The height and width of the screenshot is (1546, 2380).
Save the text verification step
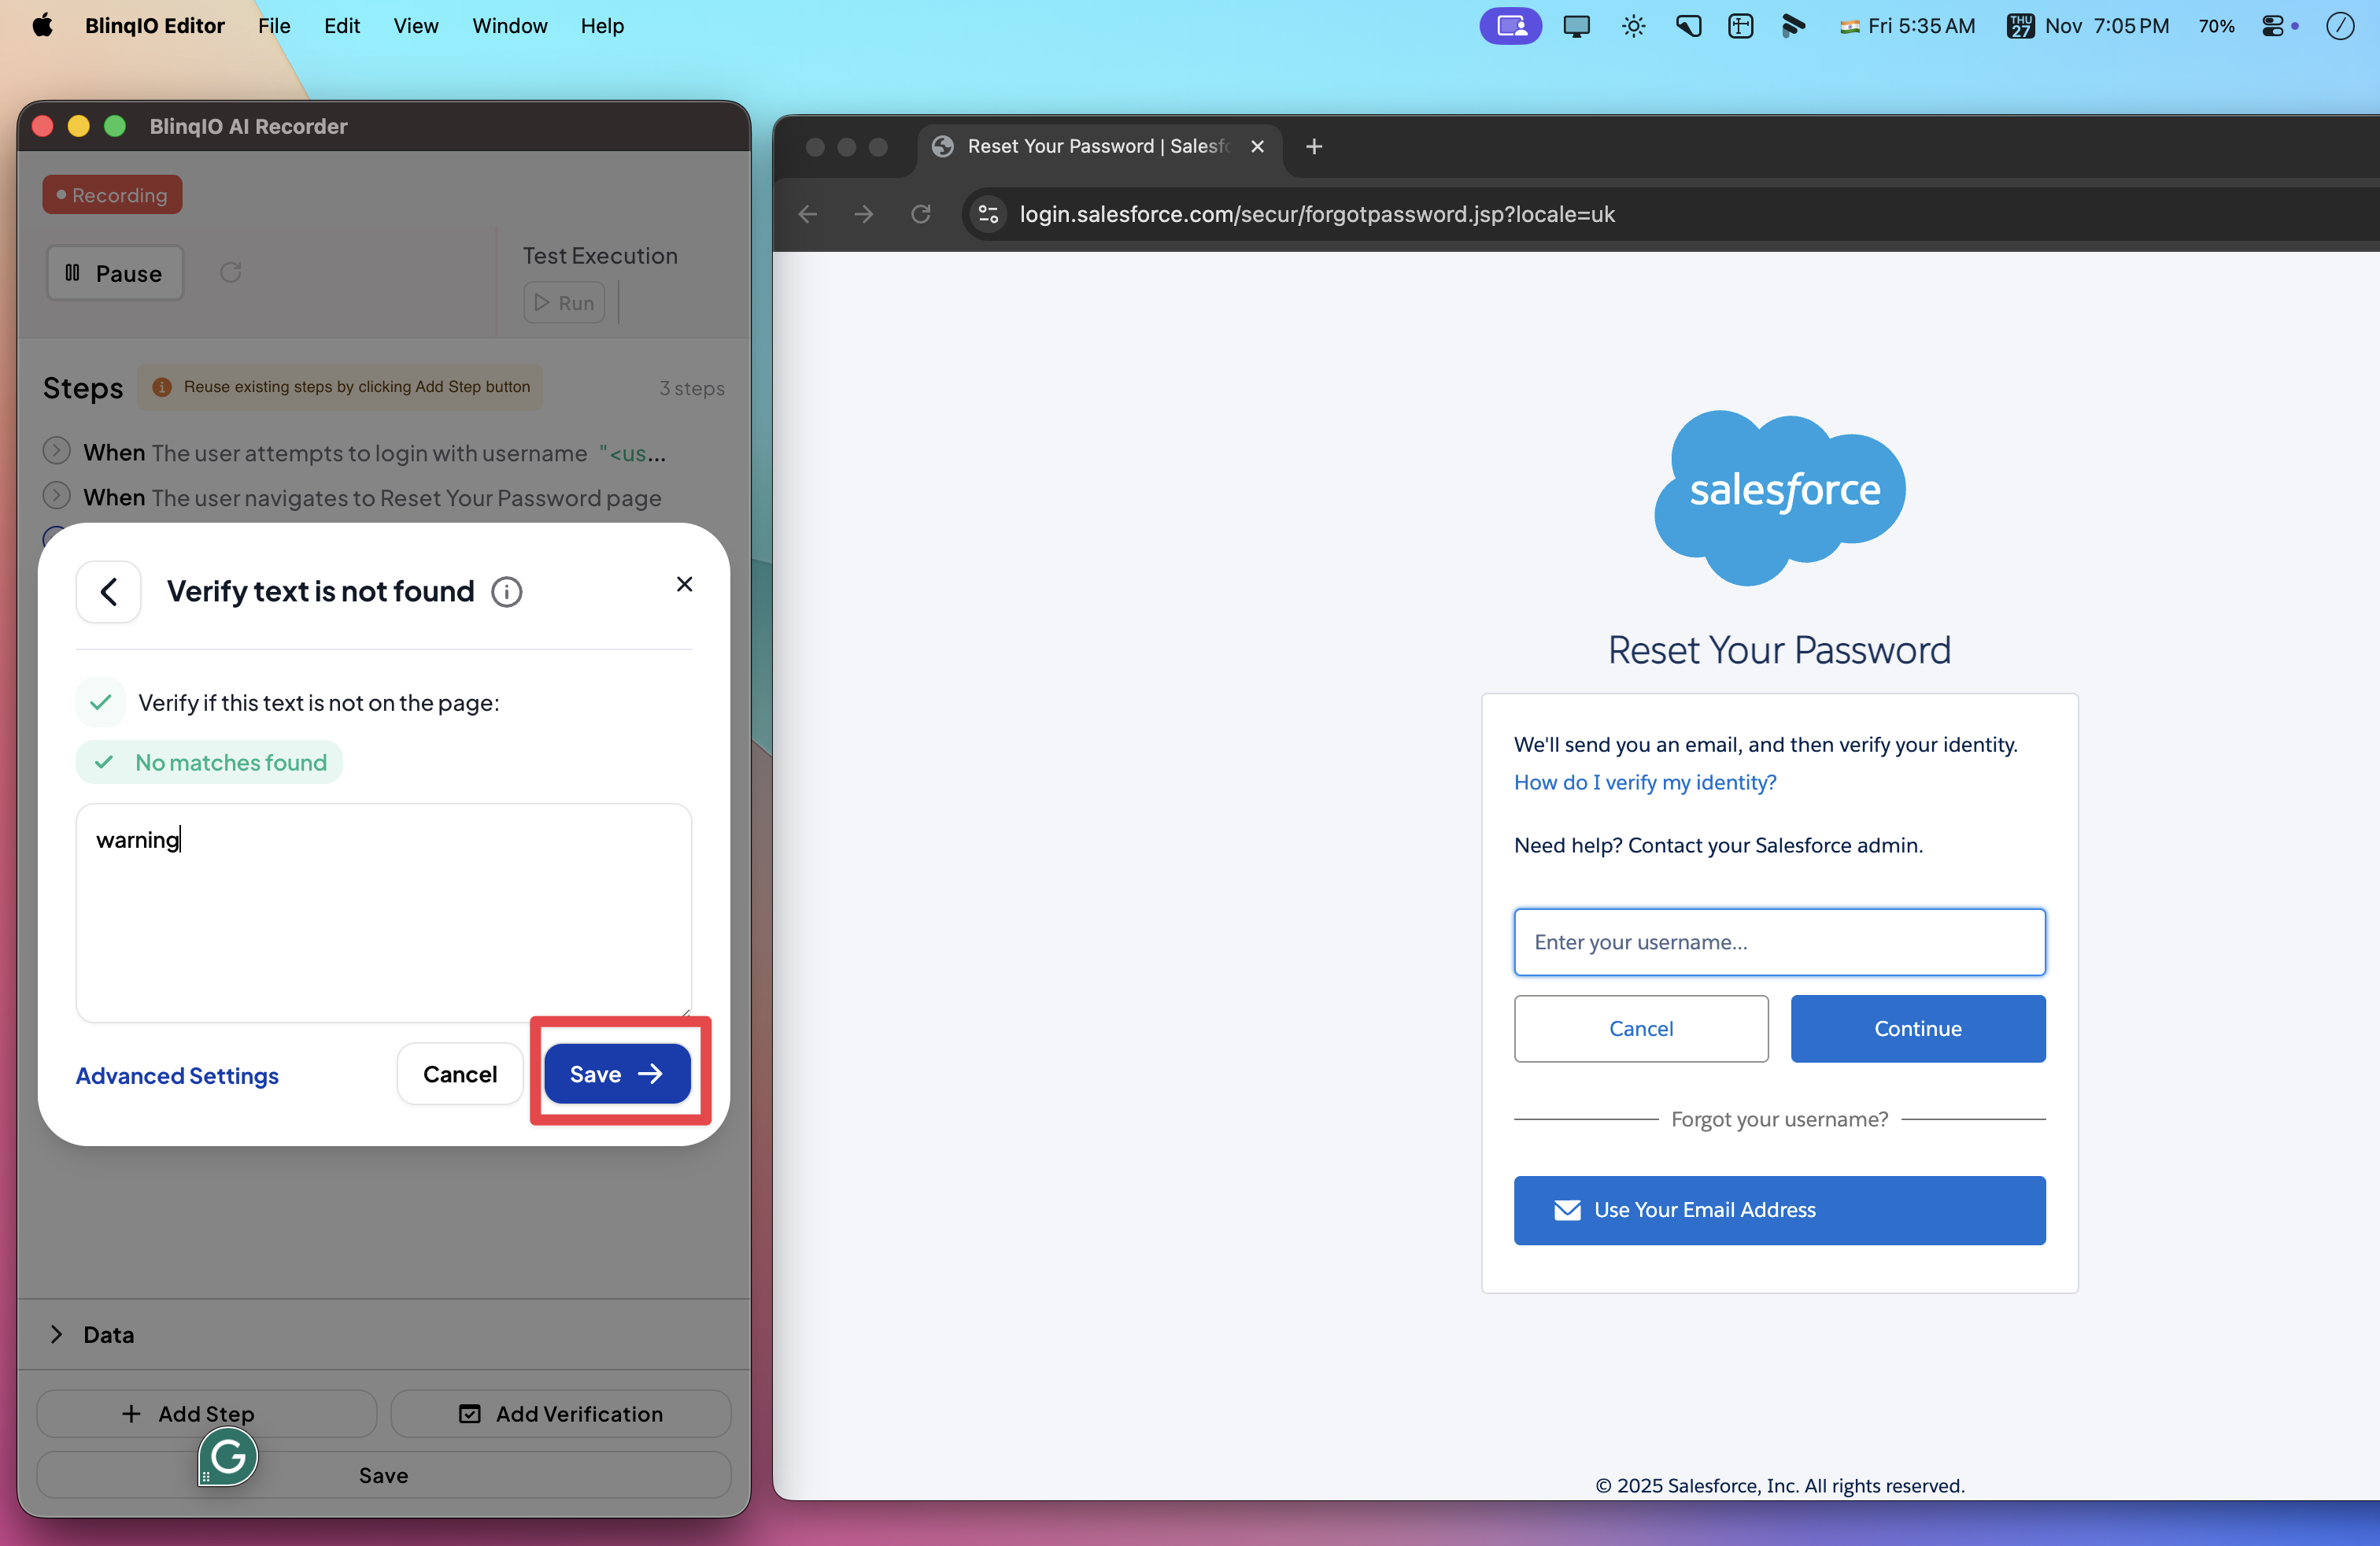click(617, 1074)
